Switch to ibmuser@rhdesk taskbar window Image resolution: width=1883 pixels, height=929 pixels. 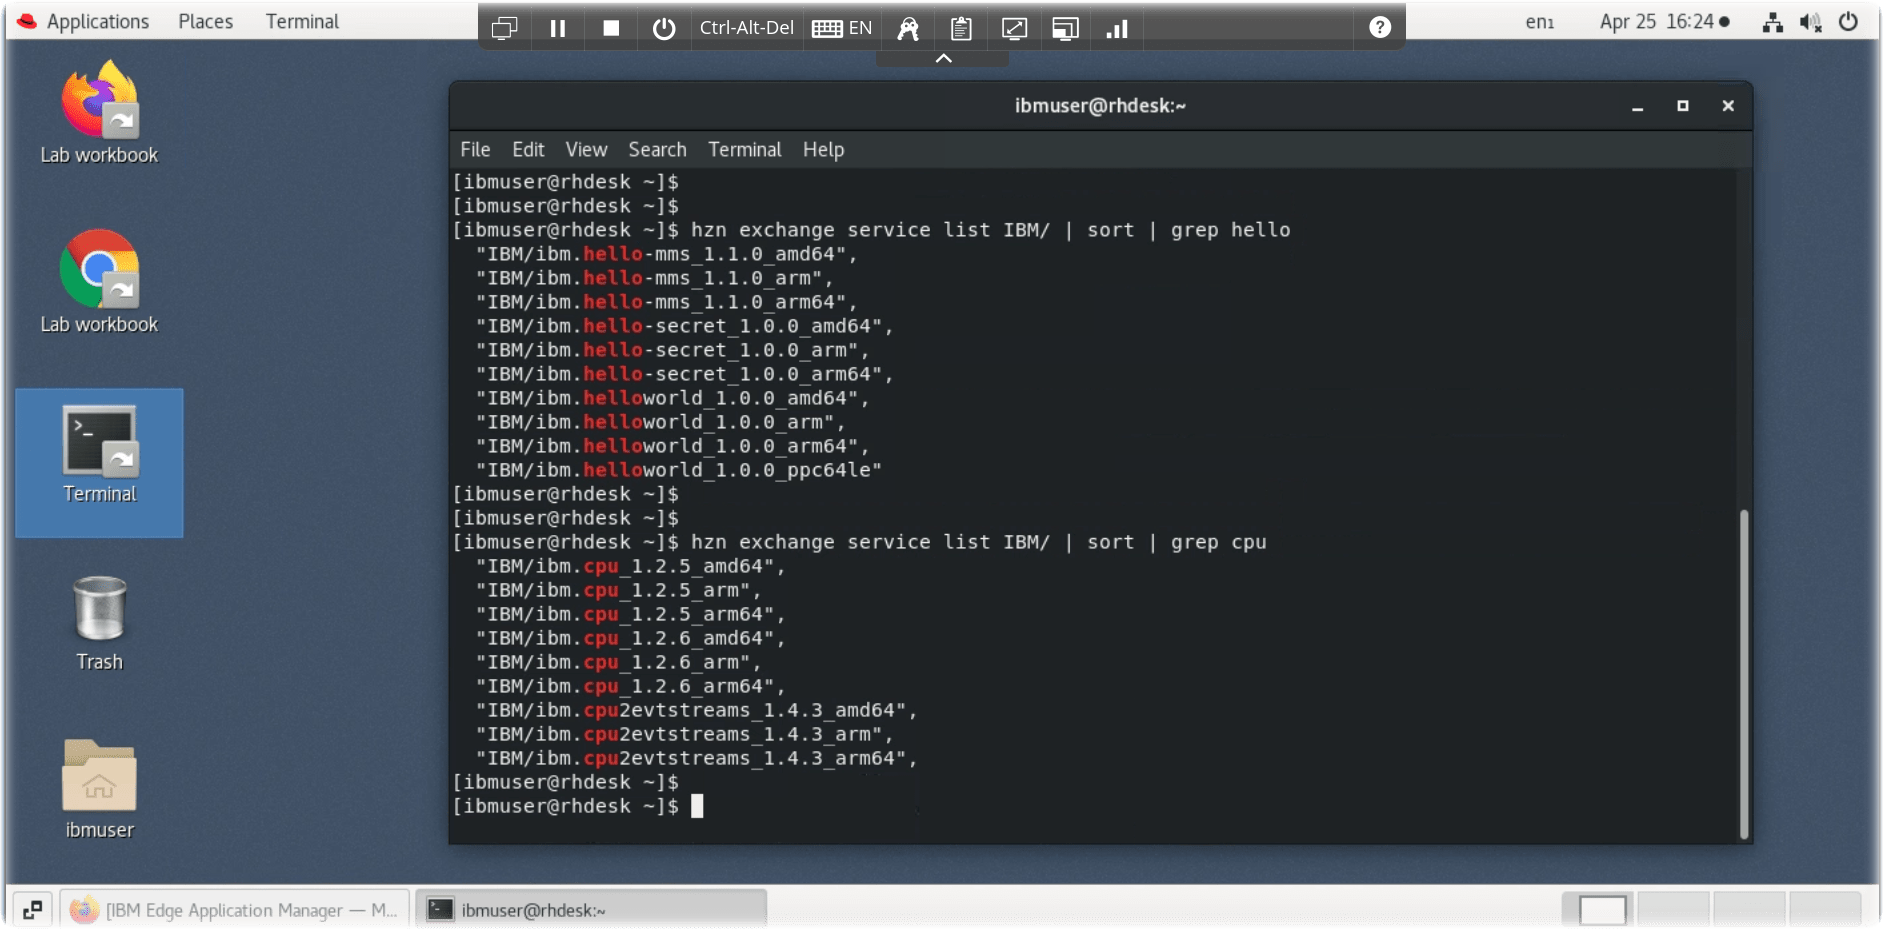[x=592, y=909]
